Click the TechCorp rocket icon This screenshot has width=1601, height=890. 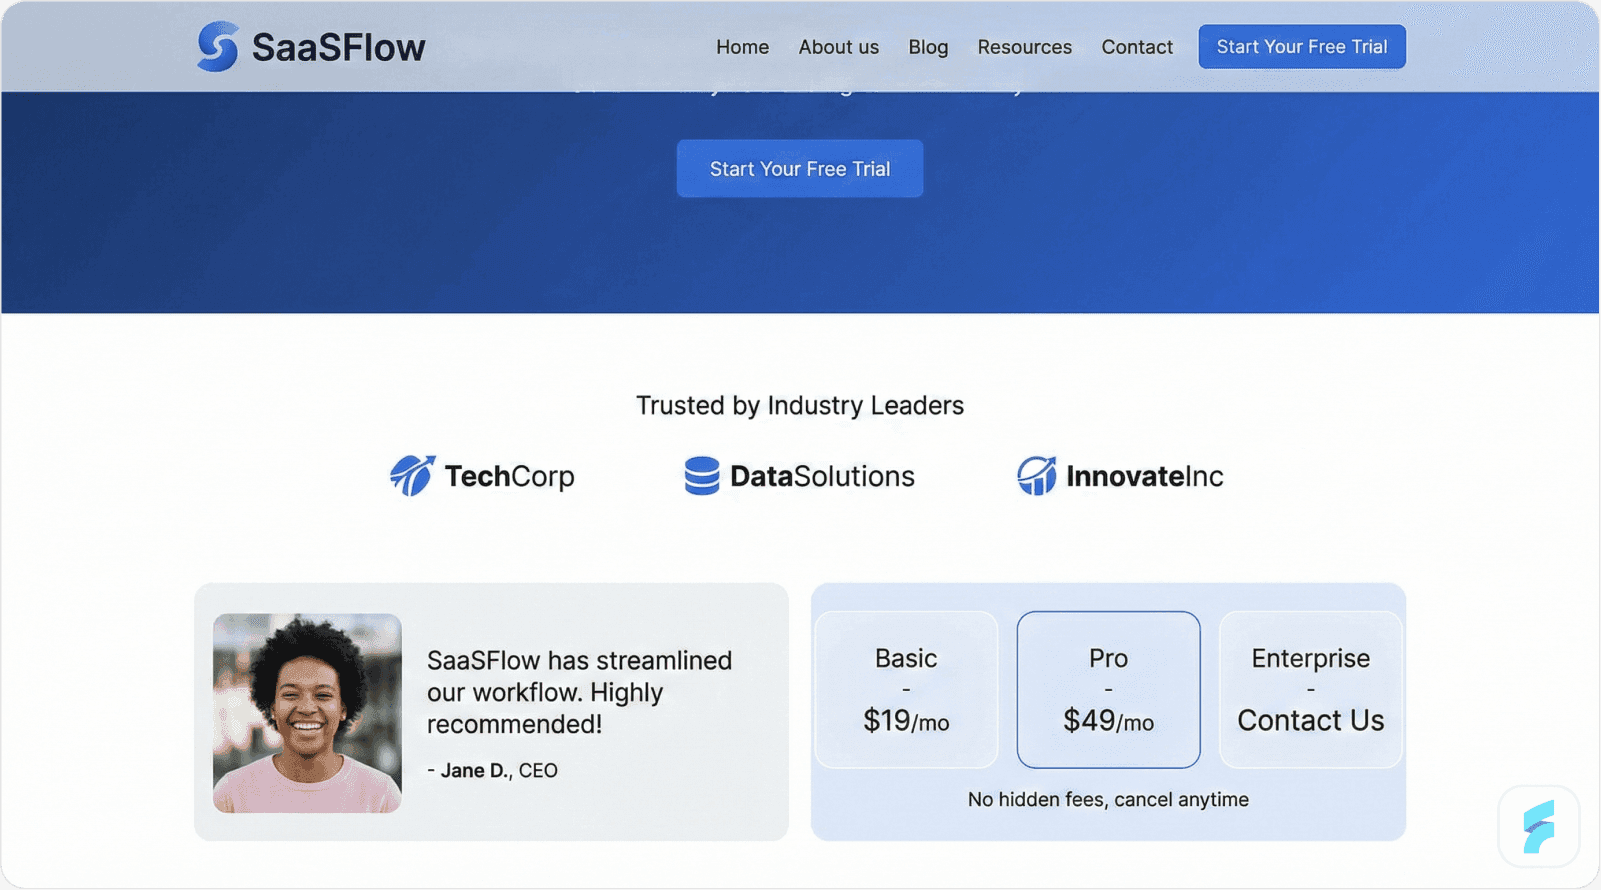412,476
